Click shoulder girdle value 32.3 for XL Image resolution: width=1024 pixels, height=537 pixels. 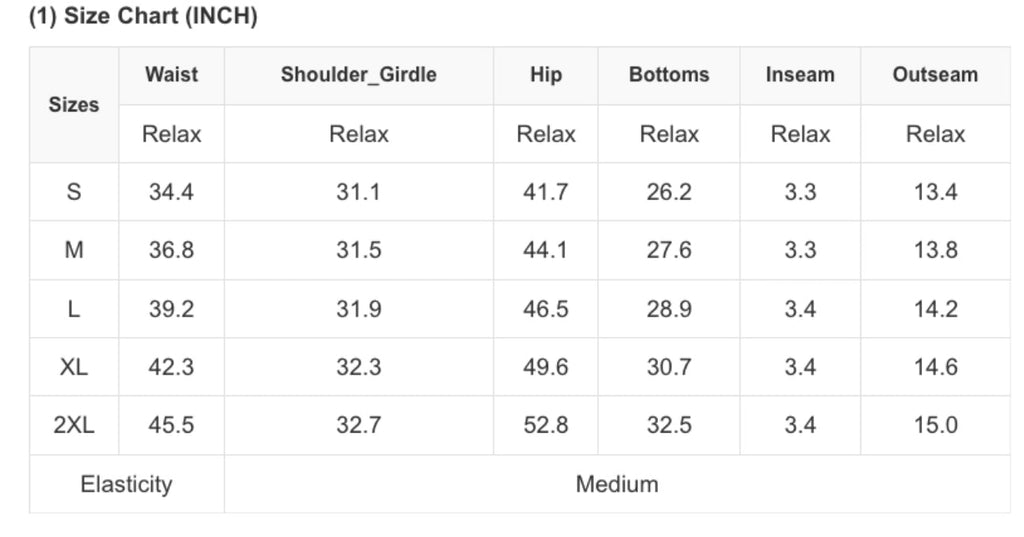click(358, 367)
